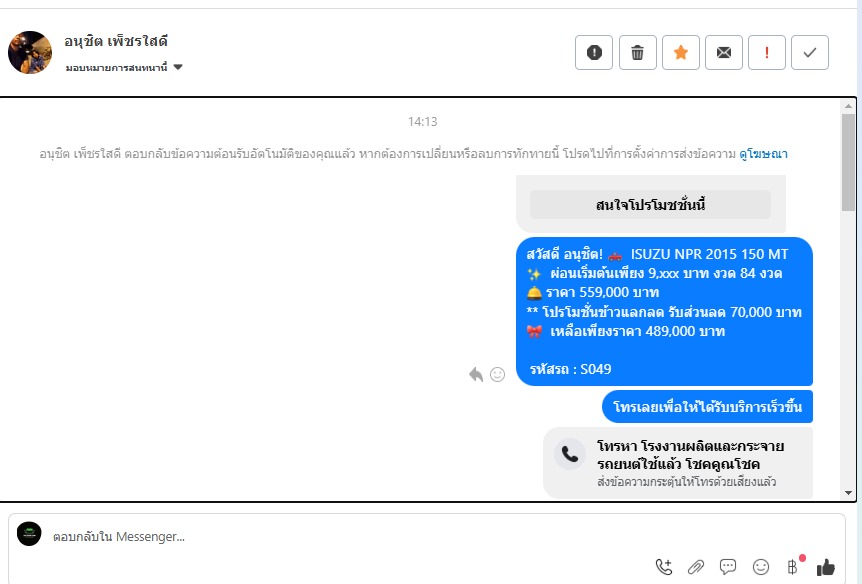
Task: React to message with smiley icon
Action: point(498,374)
